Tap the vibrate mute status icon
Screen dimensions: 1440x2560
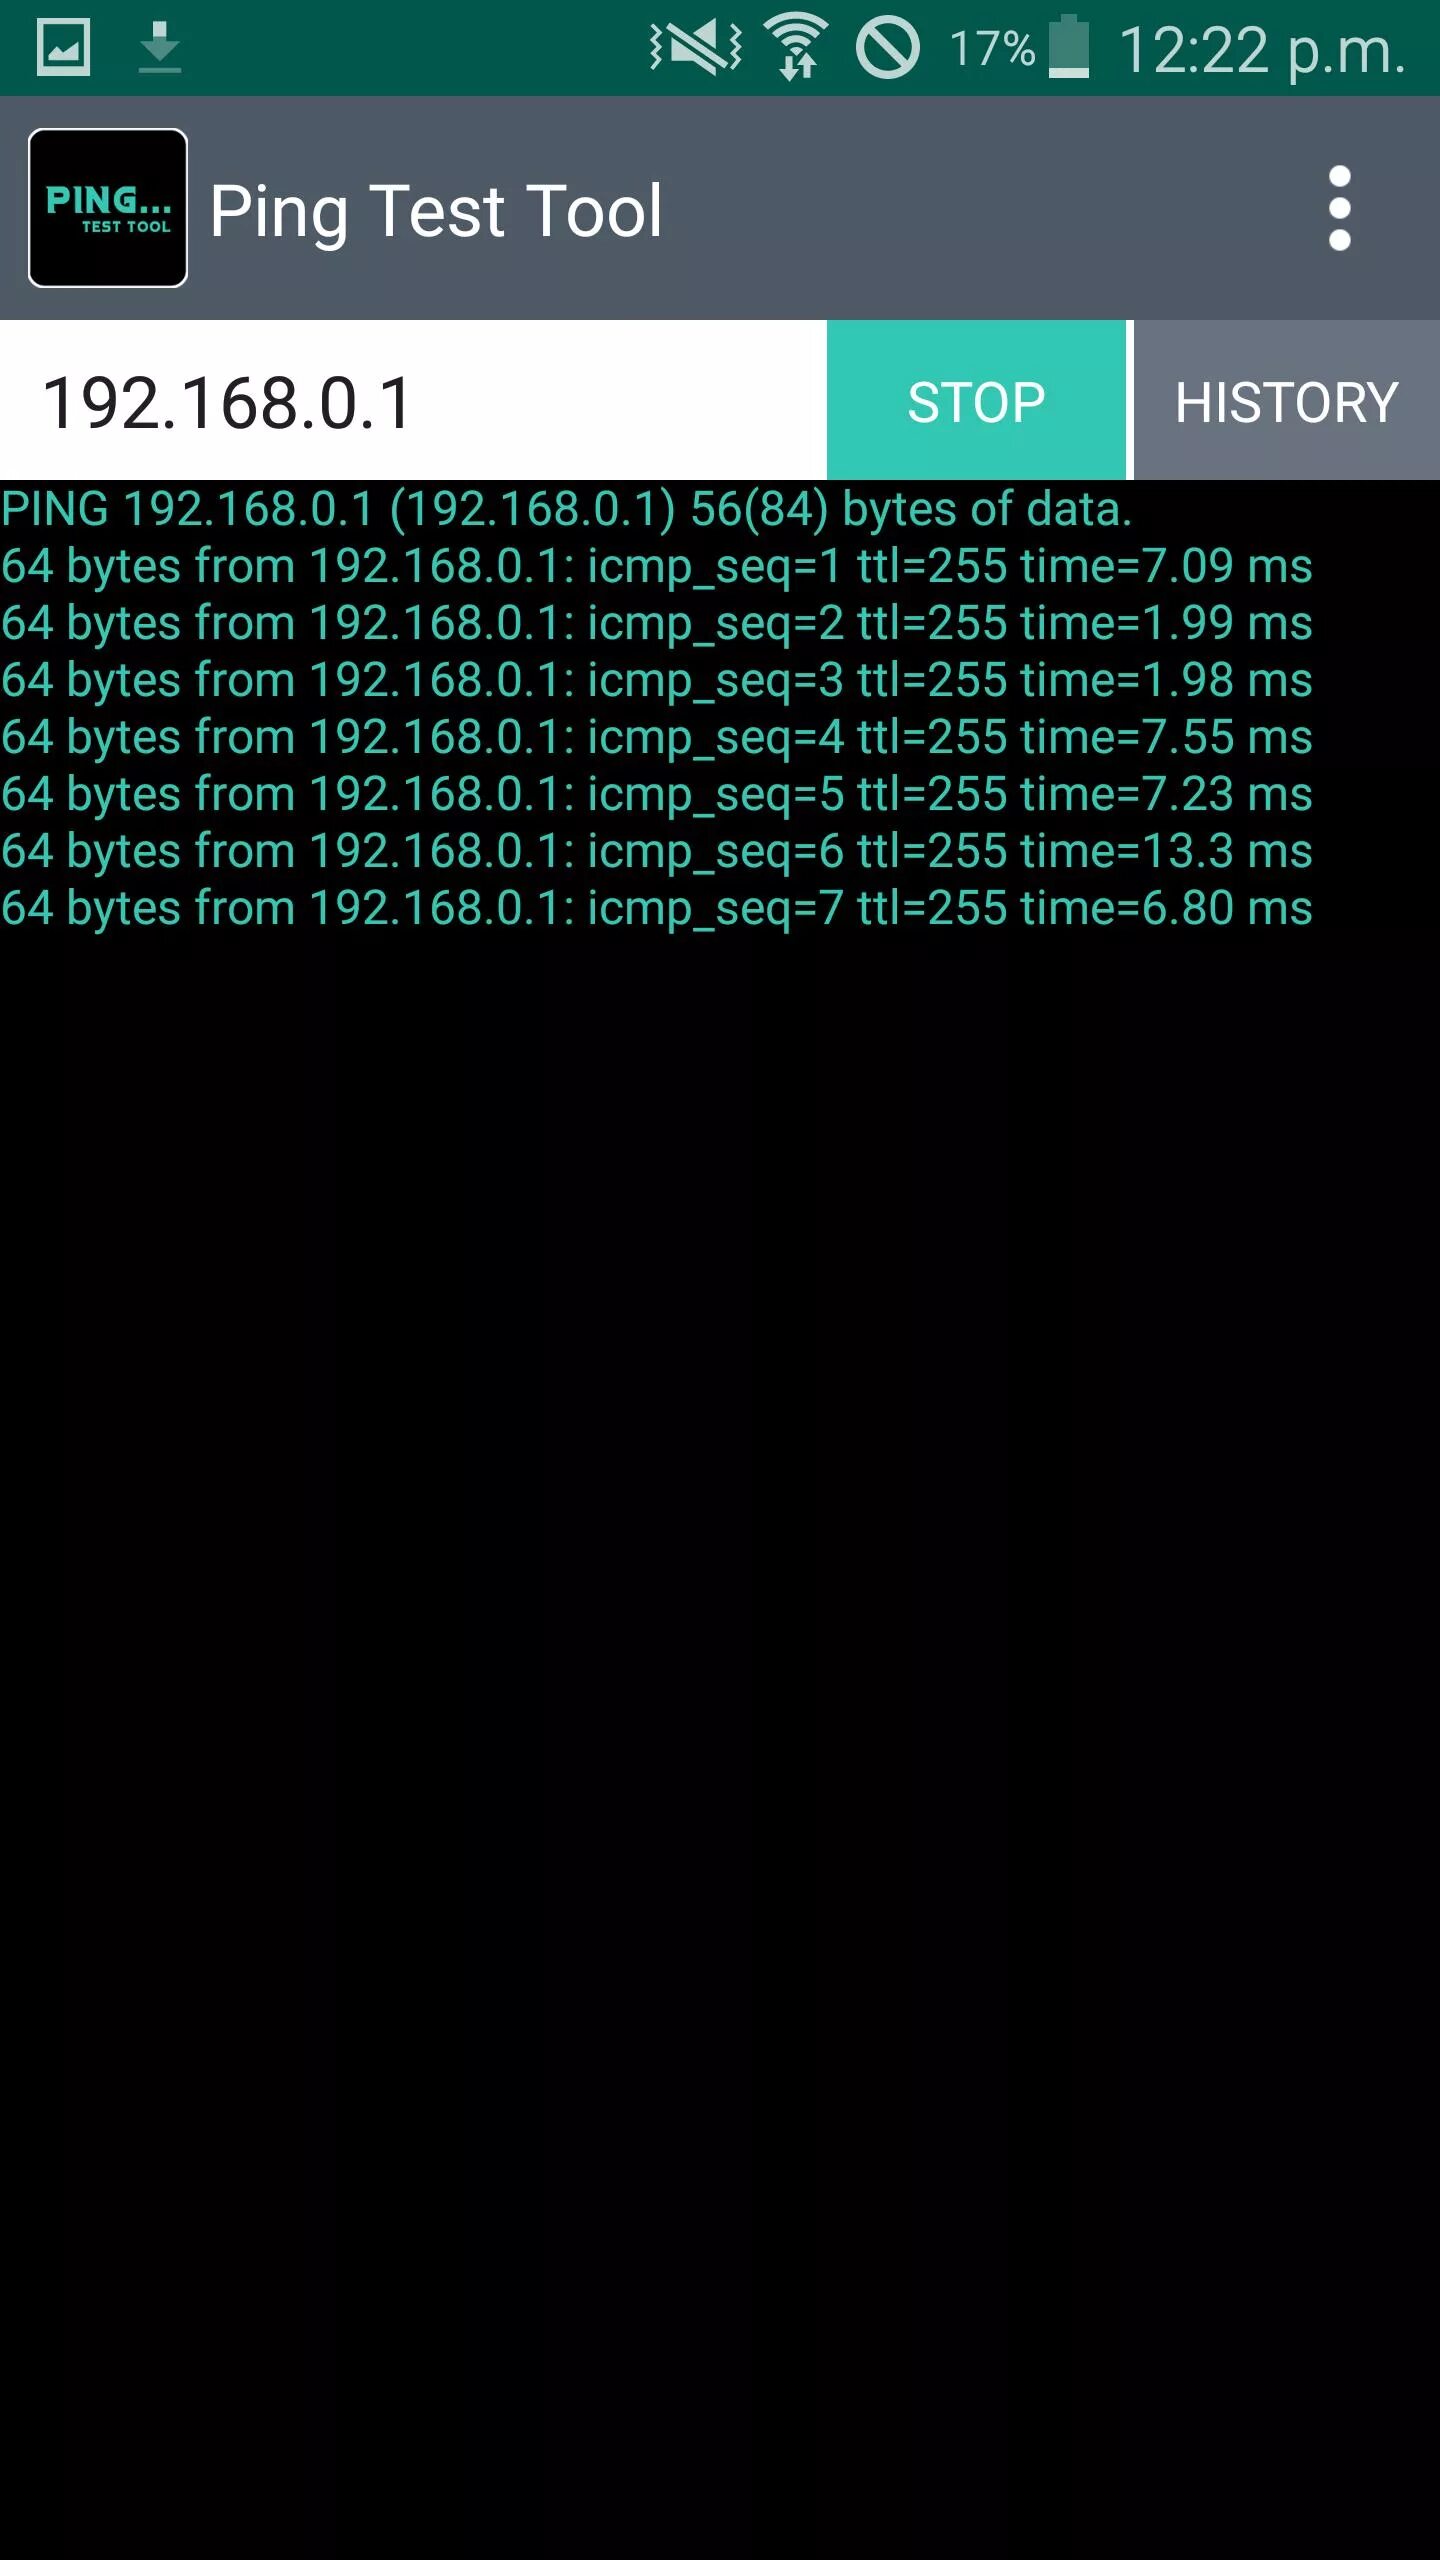point(696,47)
